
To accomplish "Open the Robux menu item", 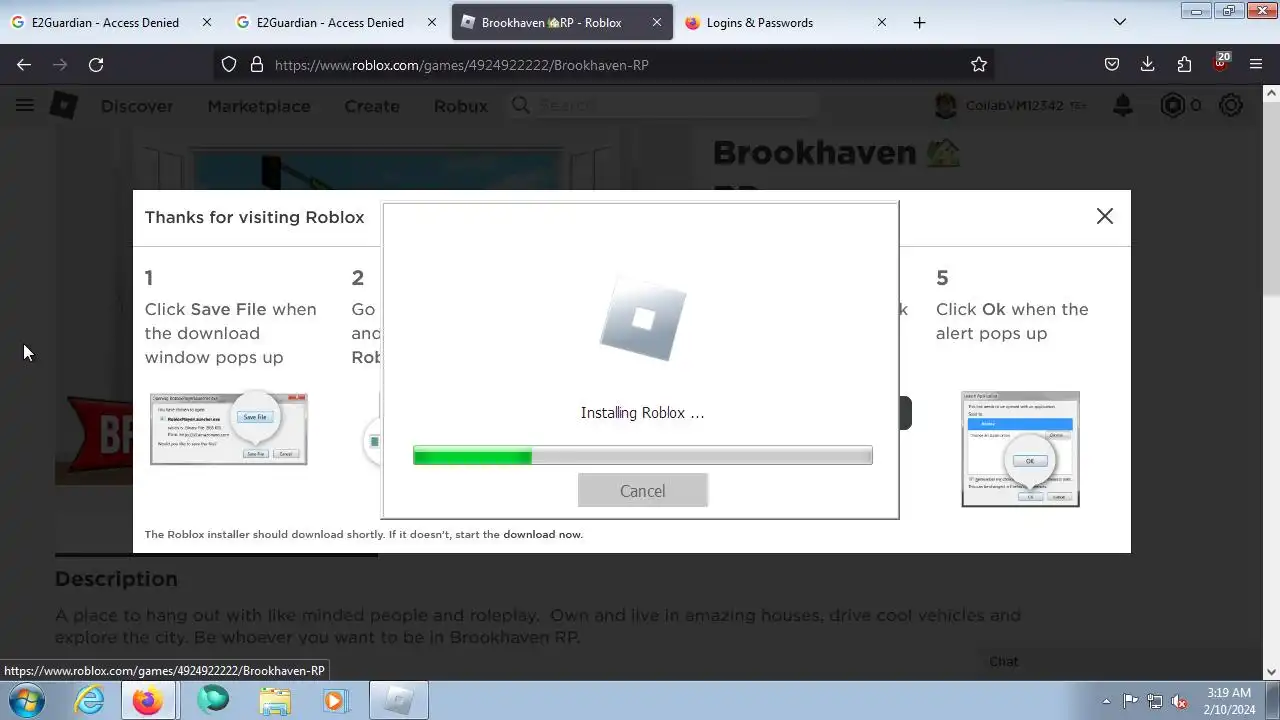I will (x=461, y=106).
